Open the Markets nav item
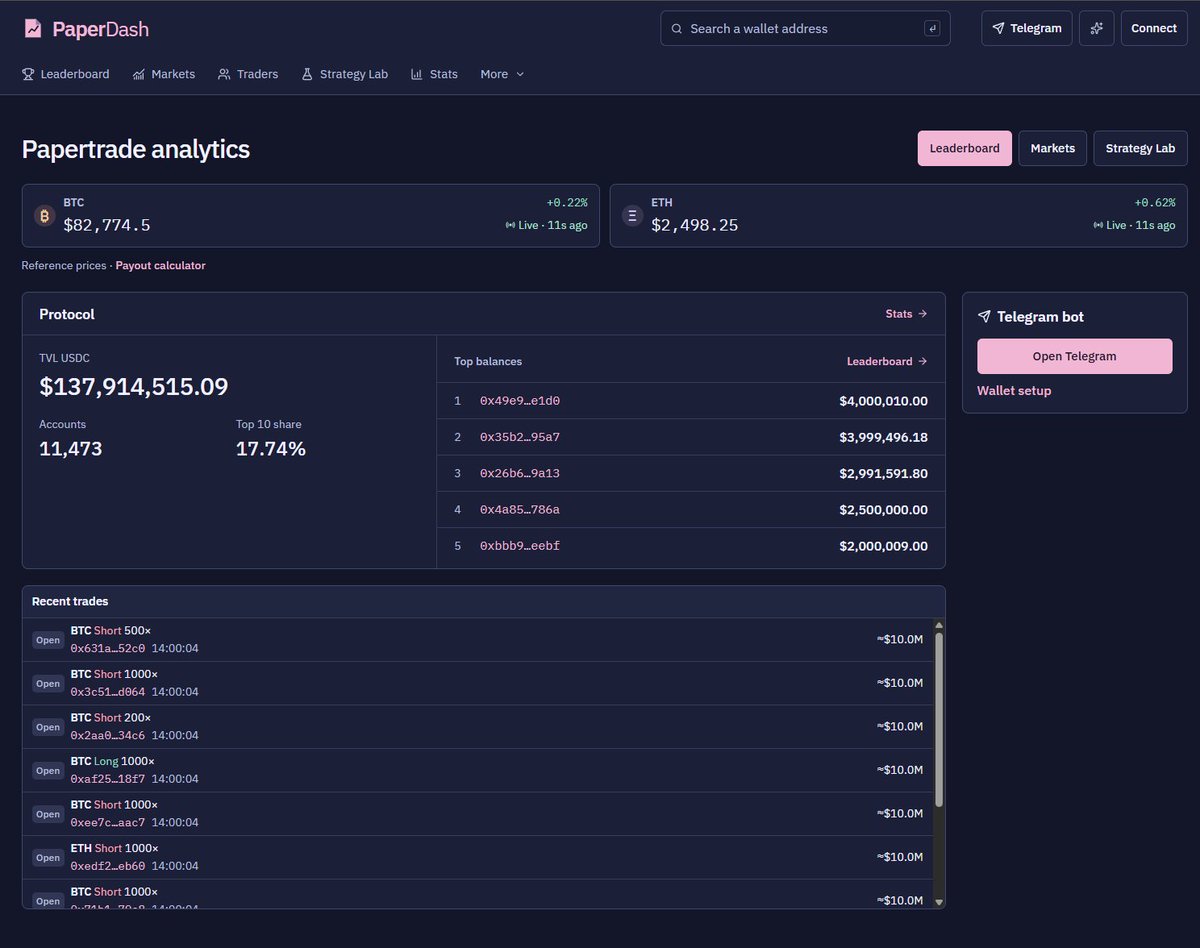 tap(164, 74)
